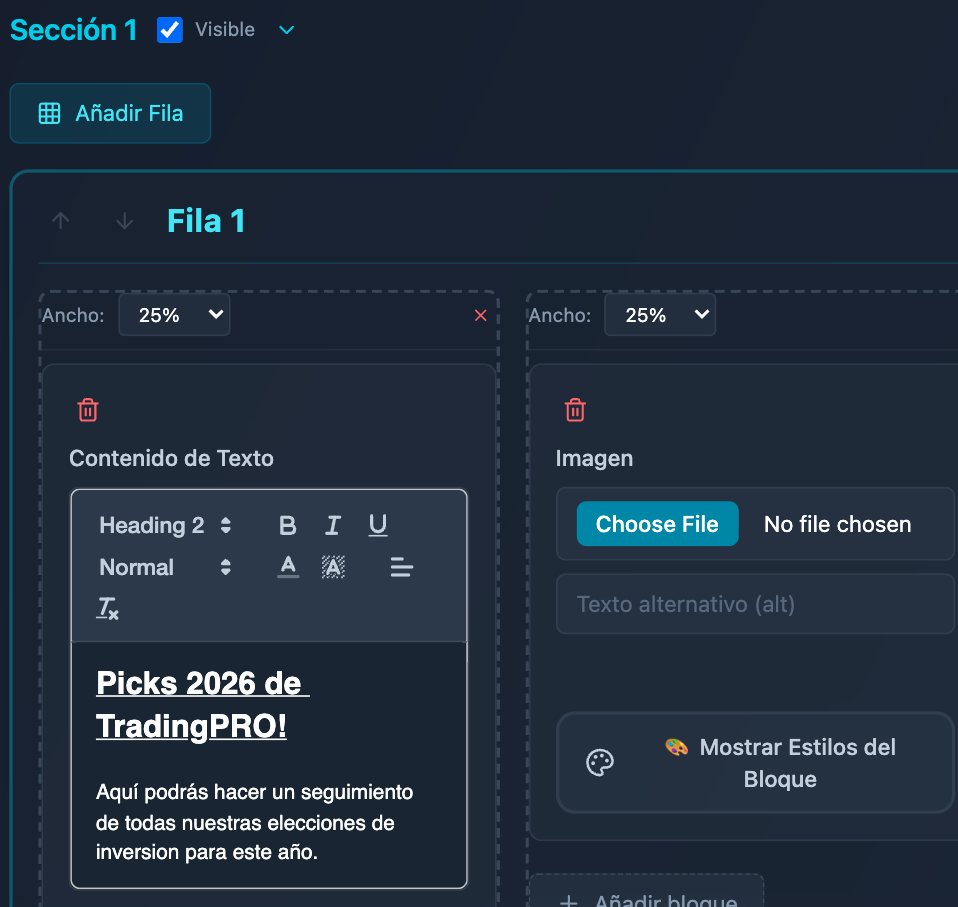The image size is (958, 907).
Task: Clear text formatting in the editor
Action: 108,608
